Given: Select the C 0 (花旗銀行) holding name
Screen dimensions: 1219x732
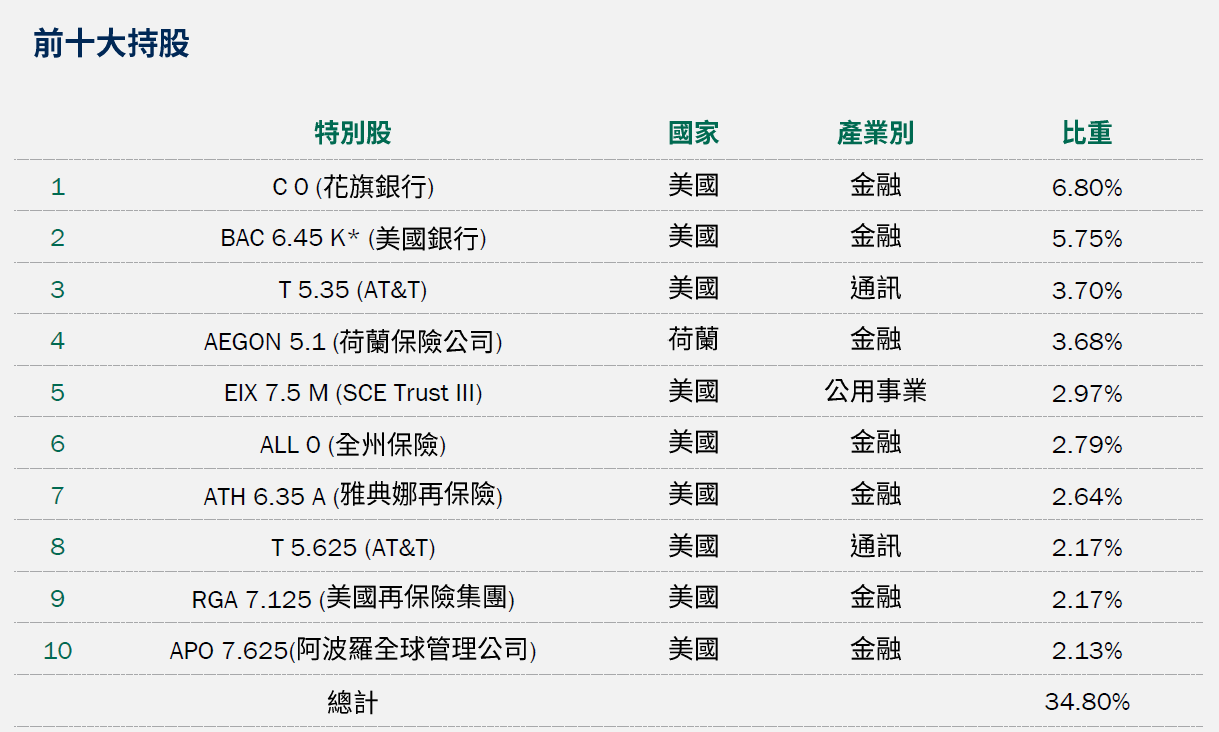Looking at the screenshot, I should [353, 187].
